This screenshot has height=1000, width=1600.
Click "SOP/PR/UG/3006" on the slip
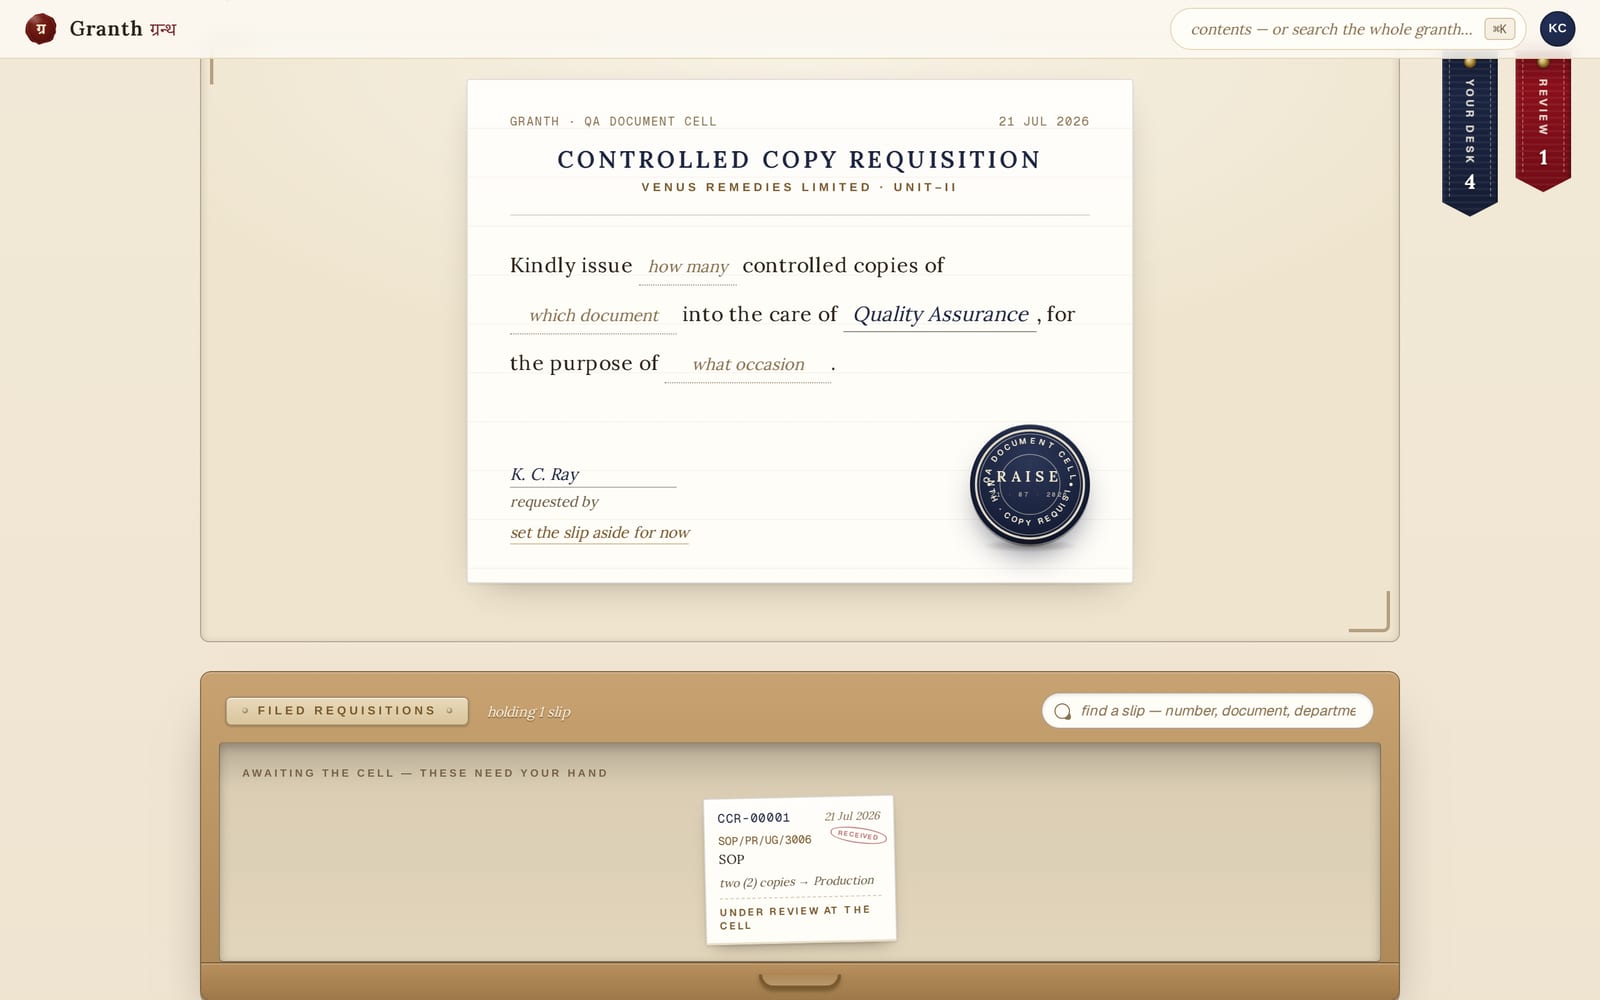(x=765, y=840)
